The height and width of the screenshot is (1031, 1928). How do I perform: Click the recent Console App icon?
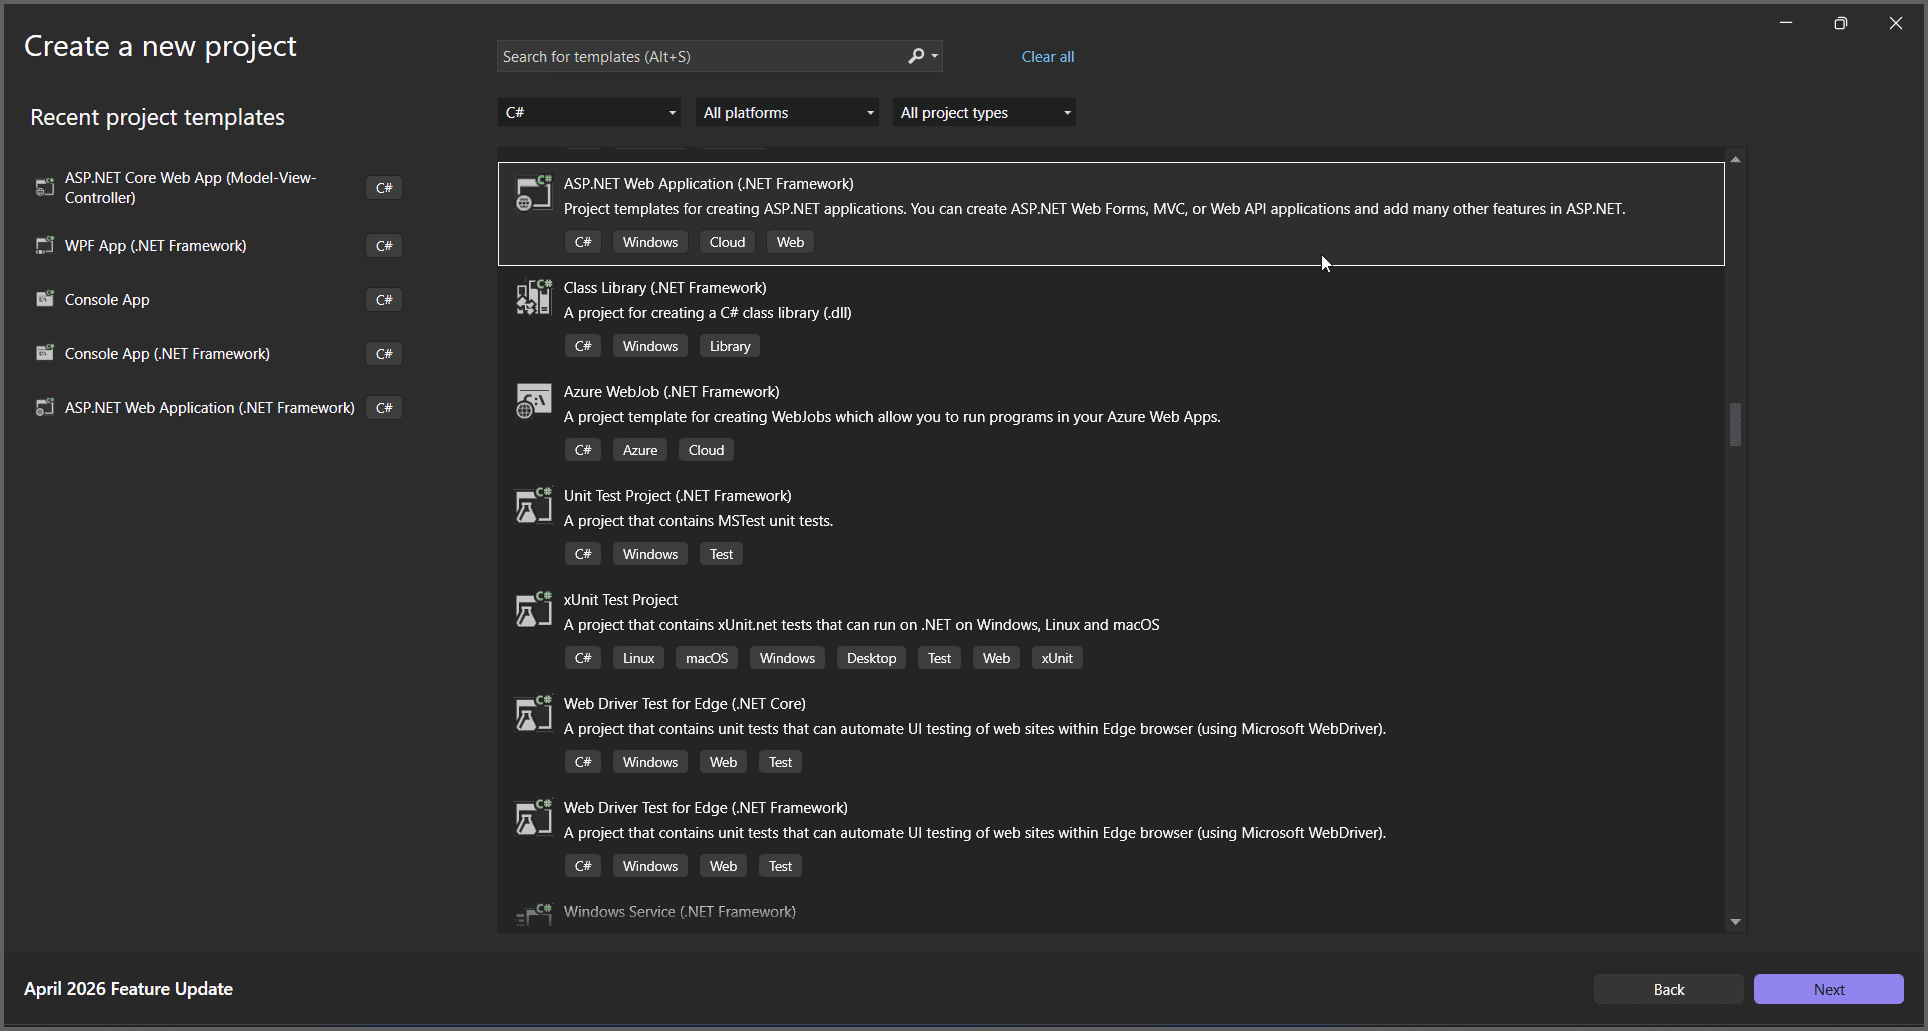click(x=44, y=299)
